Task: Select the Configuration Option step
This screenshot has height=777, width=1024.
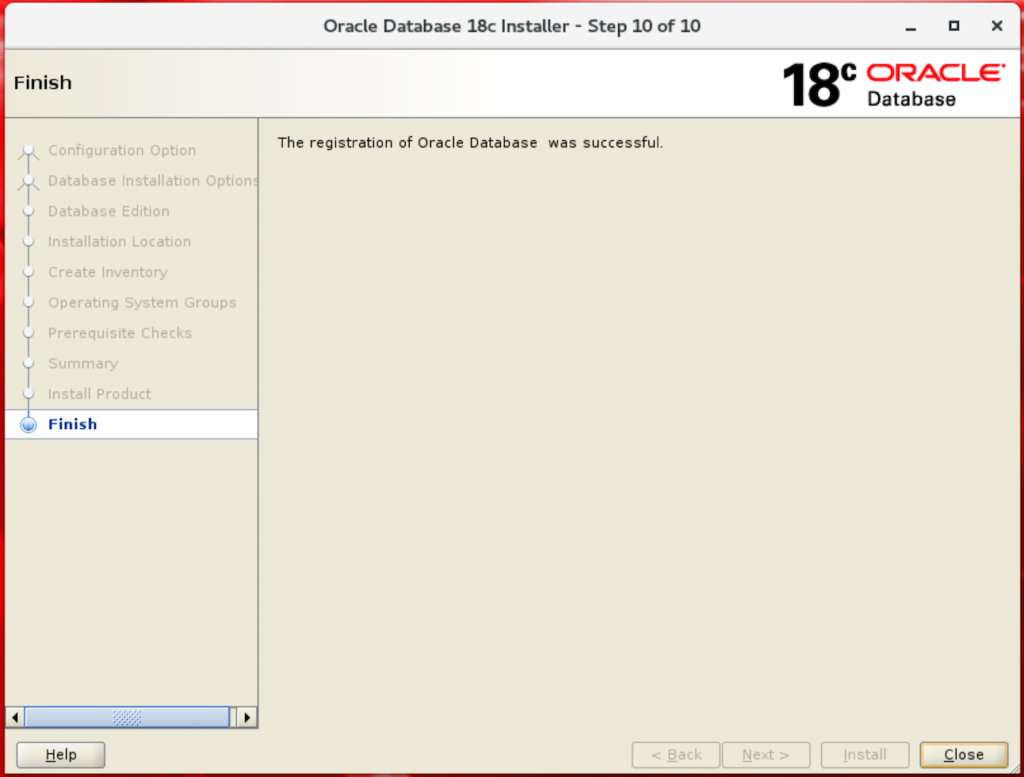Action: tap(122, 150)
